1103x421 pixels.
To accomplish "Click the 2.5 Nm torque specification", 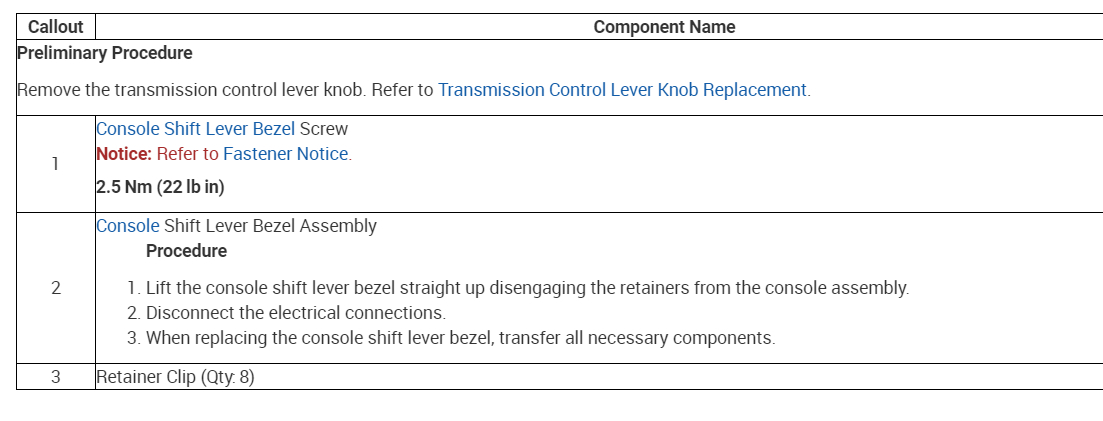I will [x=158, y=187].
